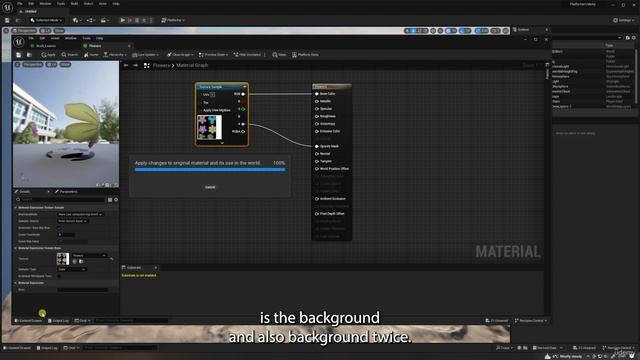Image resolution: width=640 pixels, height=360 pixels.
Task: Click the apply changes progress bar
Action: point(210,170)
